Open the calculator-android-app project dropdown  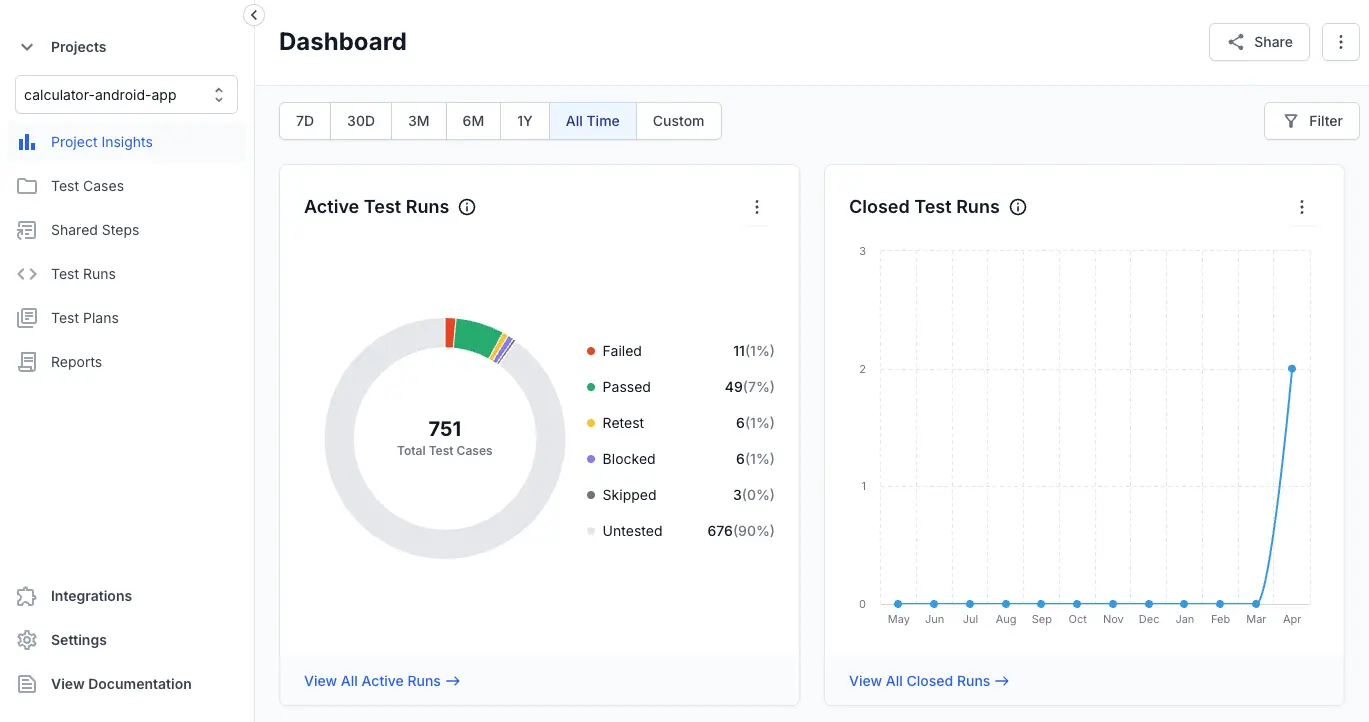126,95
